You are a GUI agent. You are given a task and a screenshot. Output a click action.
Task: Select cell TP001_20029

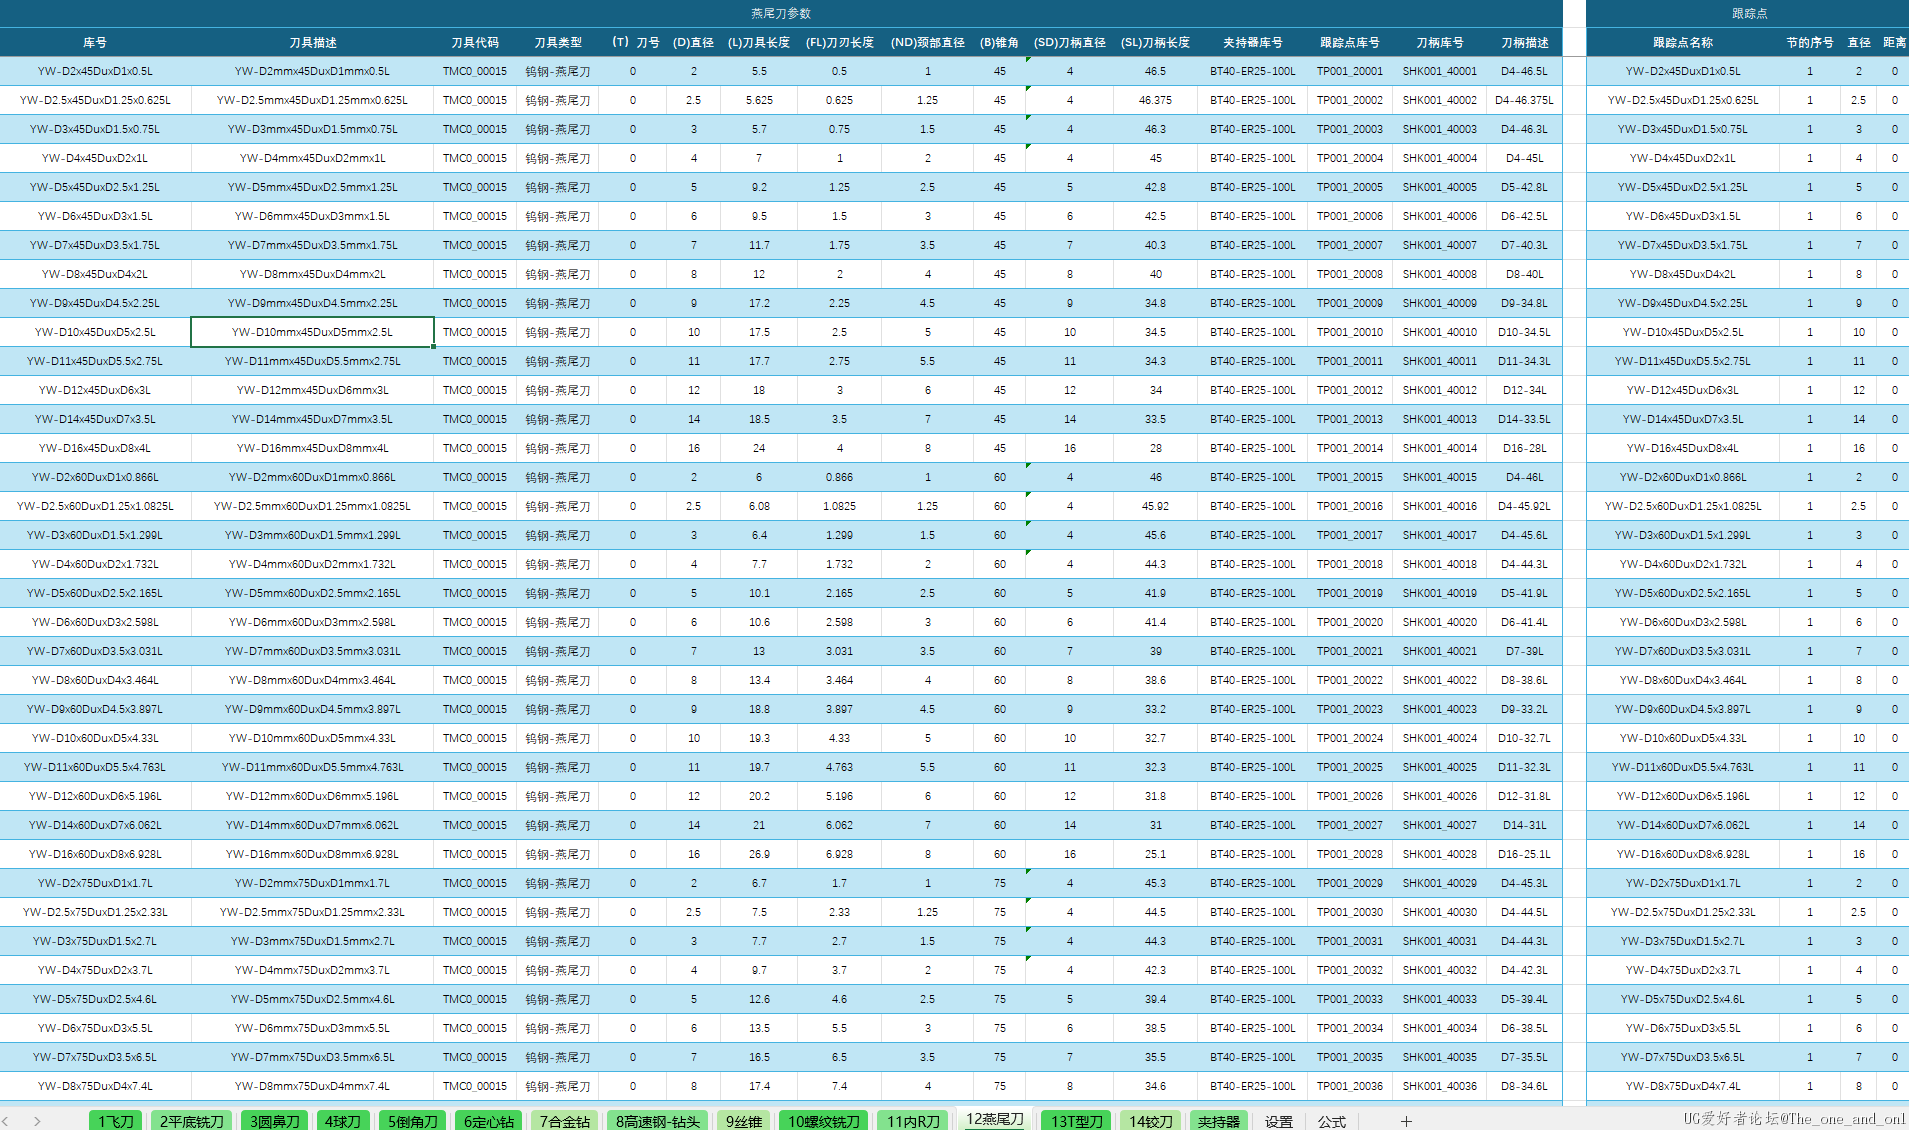(x=1350, y=883)
